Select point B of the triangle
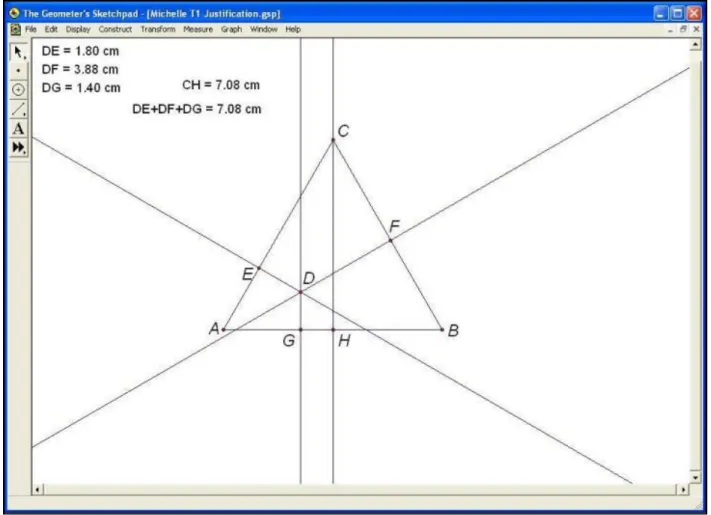Screen dimensions: 711x515 [442, 330]
